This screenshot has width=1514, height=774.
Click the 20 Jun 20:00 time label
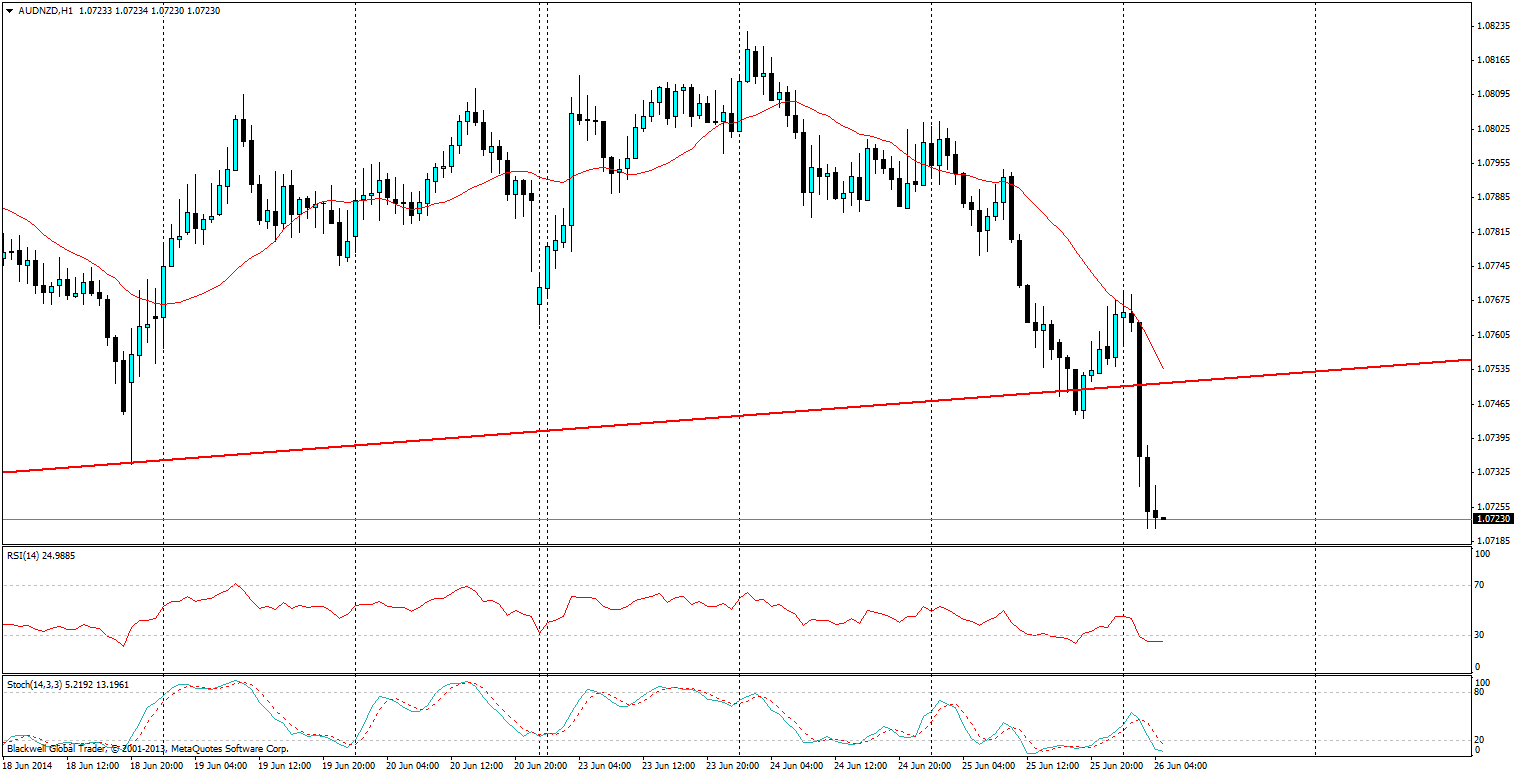(541, 766)
